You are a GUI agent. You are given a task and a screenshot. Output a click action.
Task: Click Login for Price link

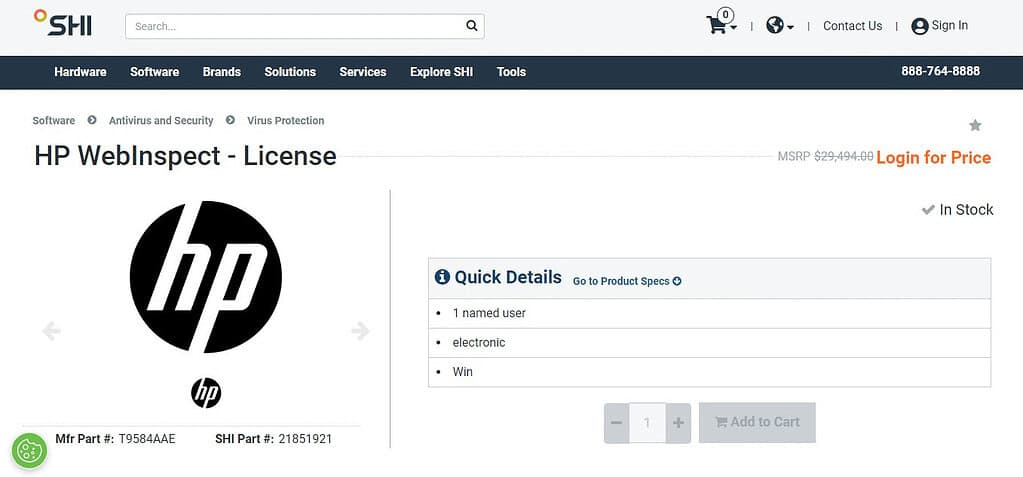tap(934, 157)
